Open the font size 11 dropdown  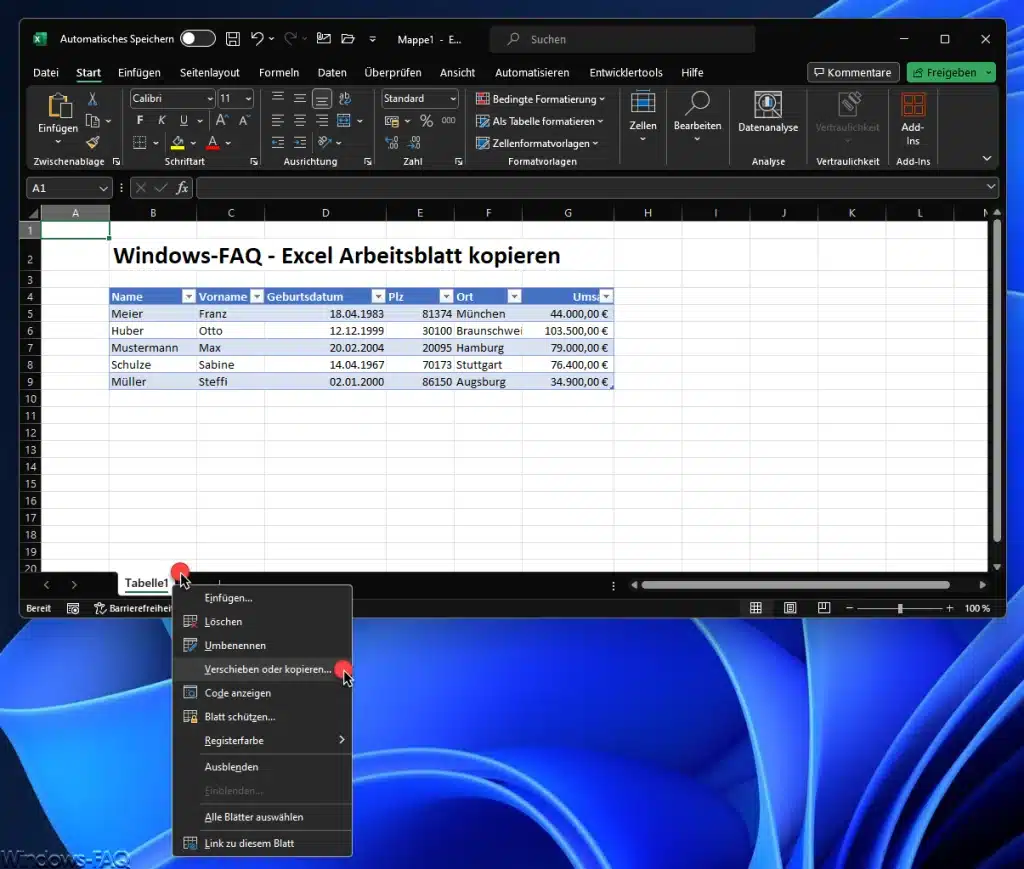[248, 99]
